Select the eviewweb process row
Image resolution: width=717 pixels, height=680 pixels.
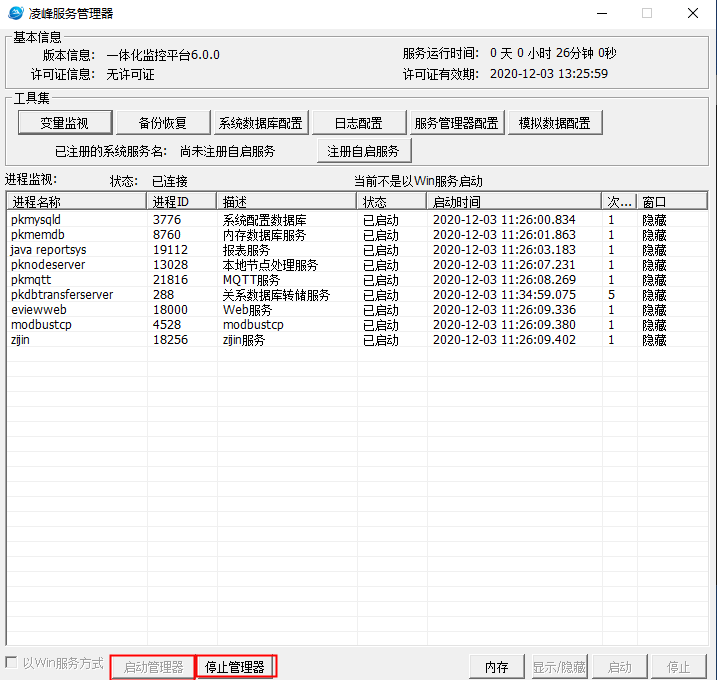point(358,310)
